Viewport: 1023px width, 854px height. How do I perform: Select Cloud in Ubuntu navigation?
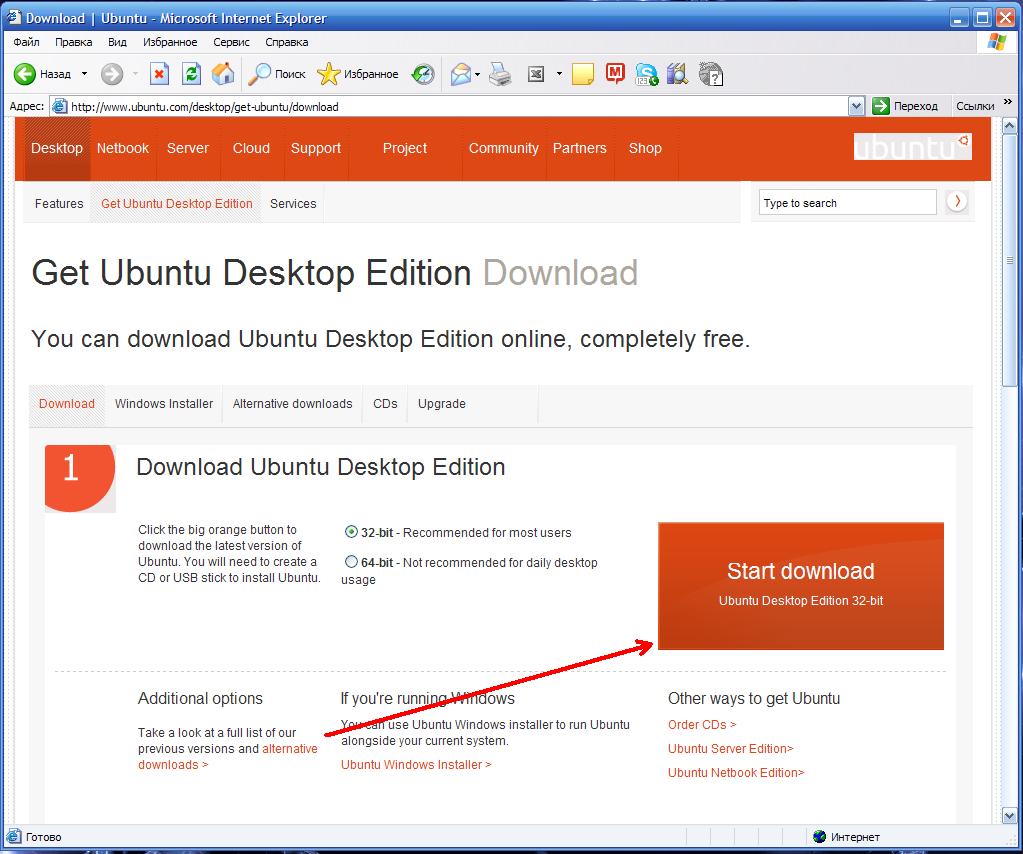click(251, 149)
